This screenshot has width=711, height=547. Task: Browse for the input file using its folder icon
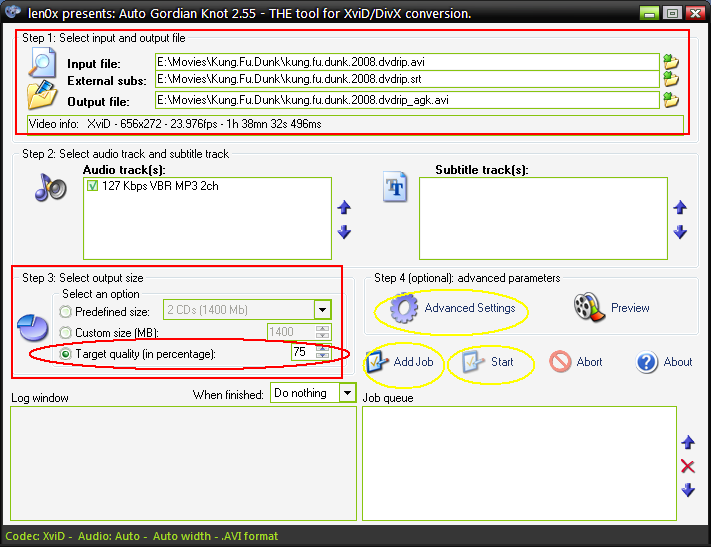671,61
